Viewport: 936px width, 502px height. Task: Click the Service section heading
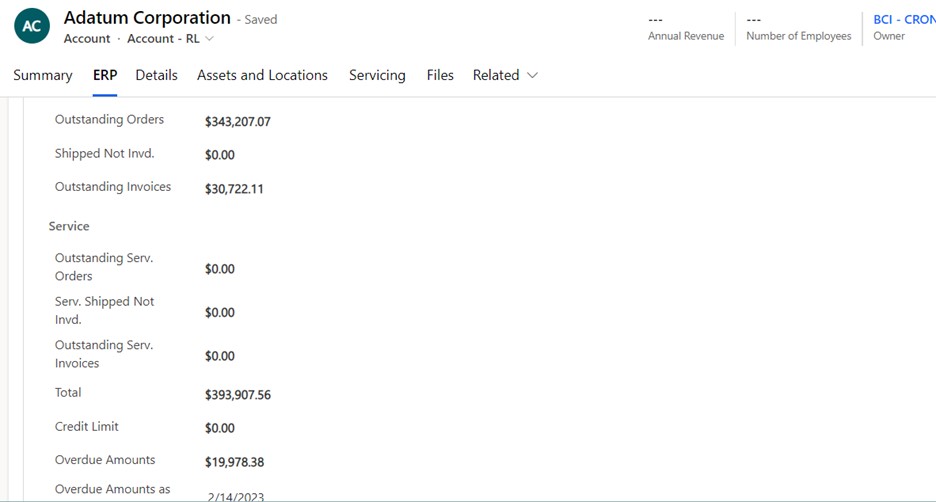(x=69, y=226)
